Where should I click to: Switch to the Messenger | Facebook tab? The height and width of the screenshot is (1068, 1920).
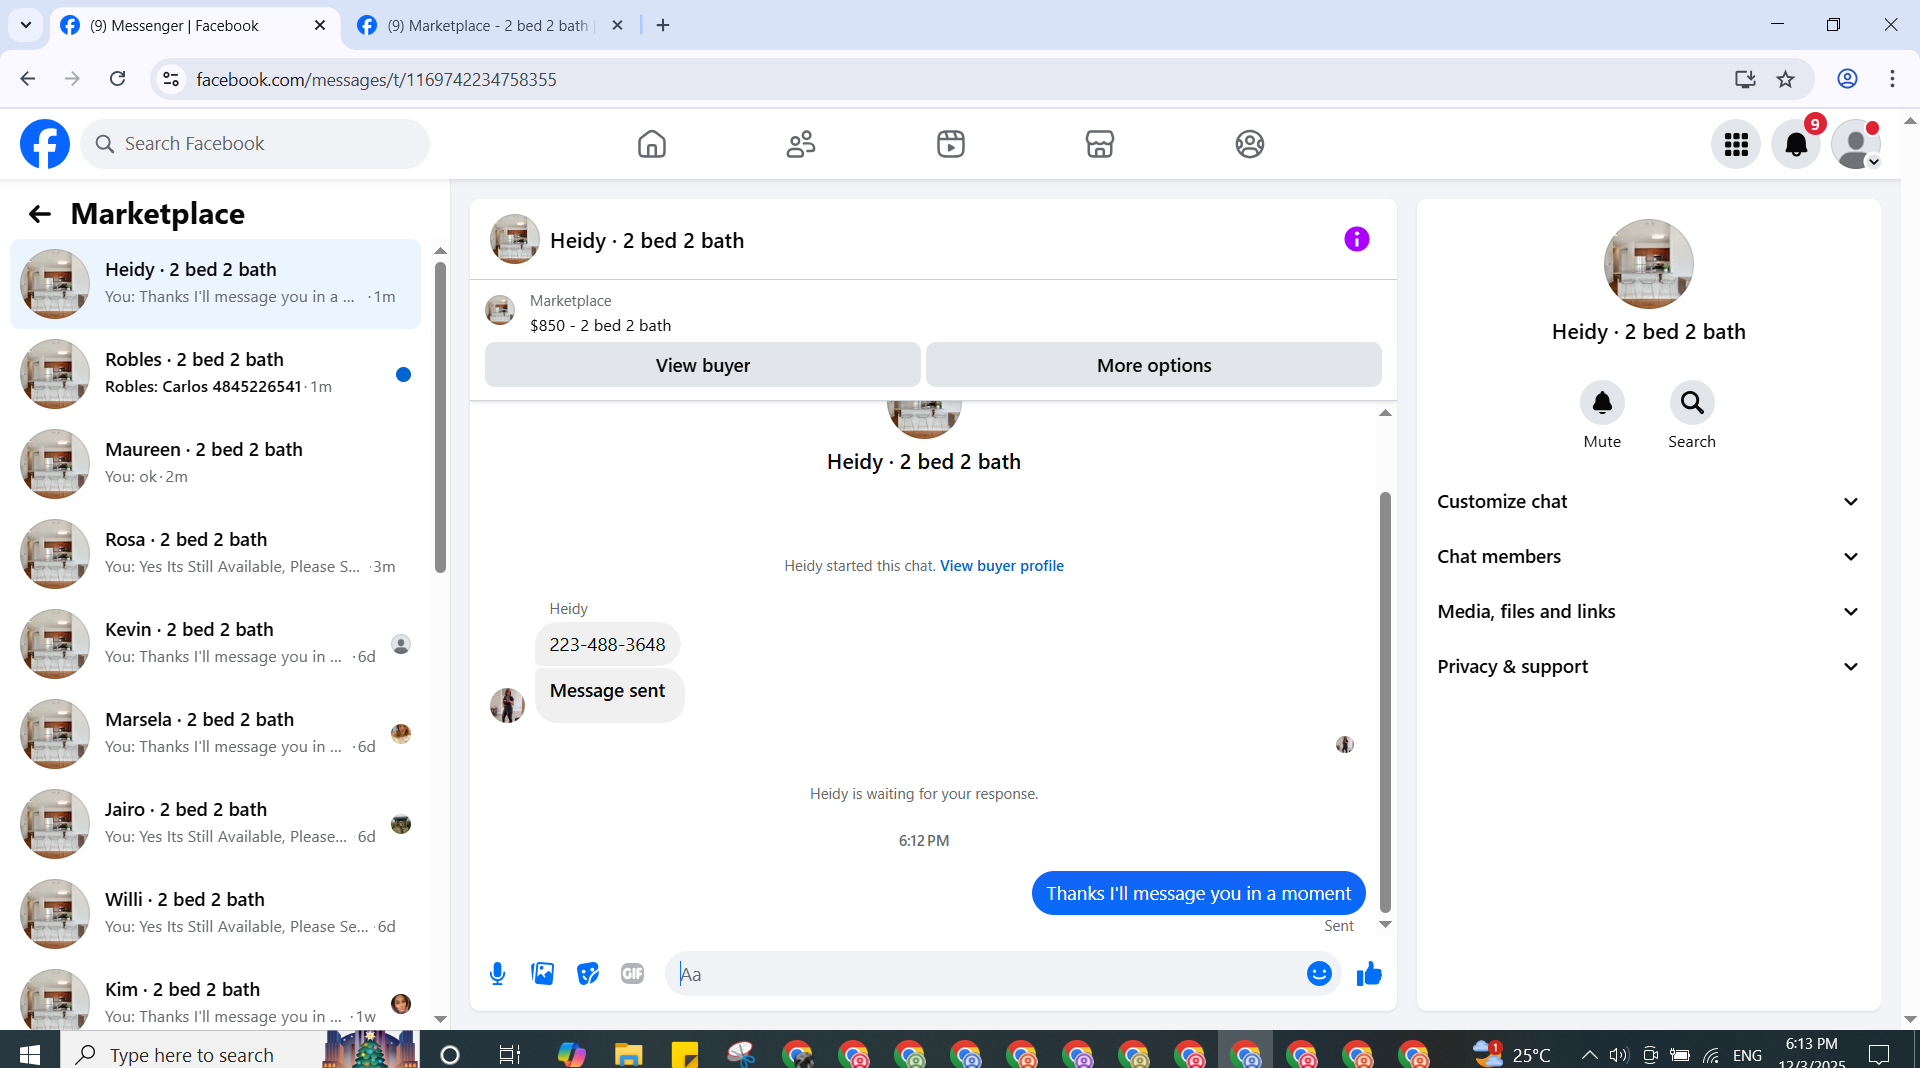coord(195,26)
